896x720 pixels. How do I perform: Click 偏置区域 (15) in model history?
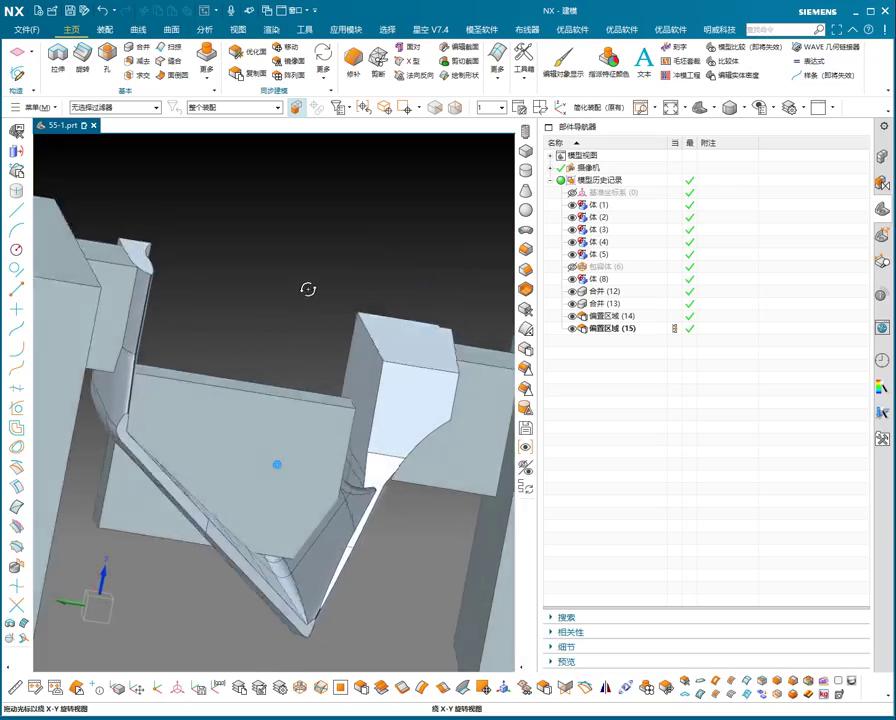[611, 328]
